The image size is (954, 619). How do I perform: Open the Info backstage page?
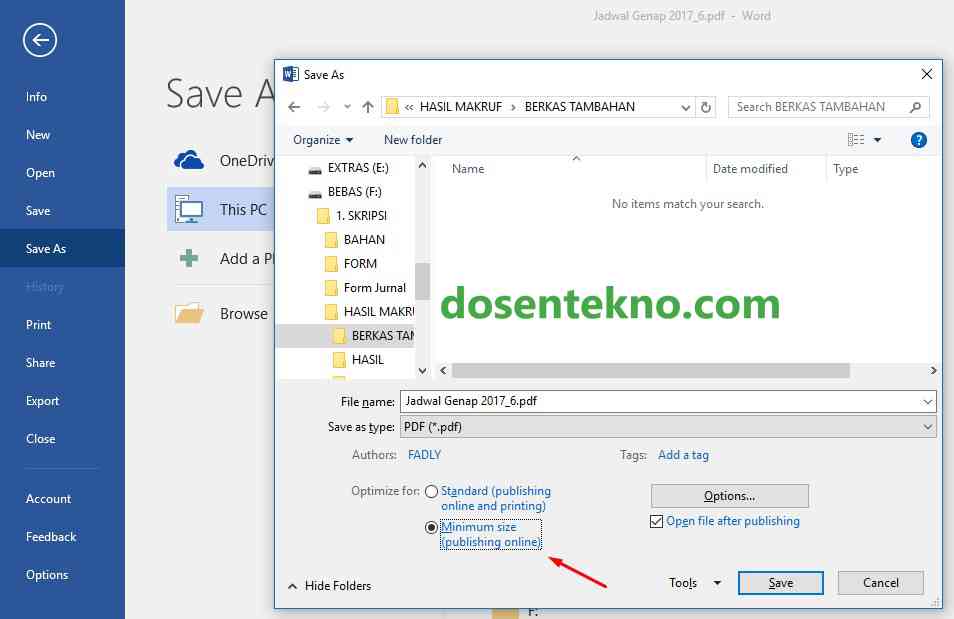pos(37,97)
